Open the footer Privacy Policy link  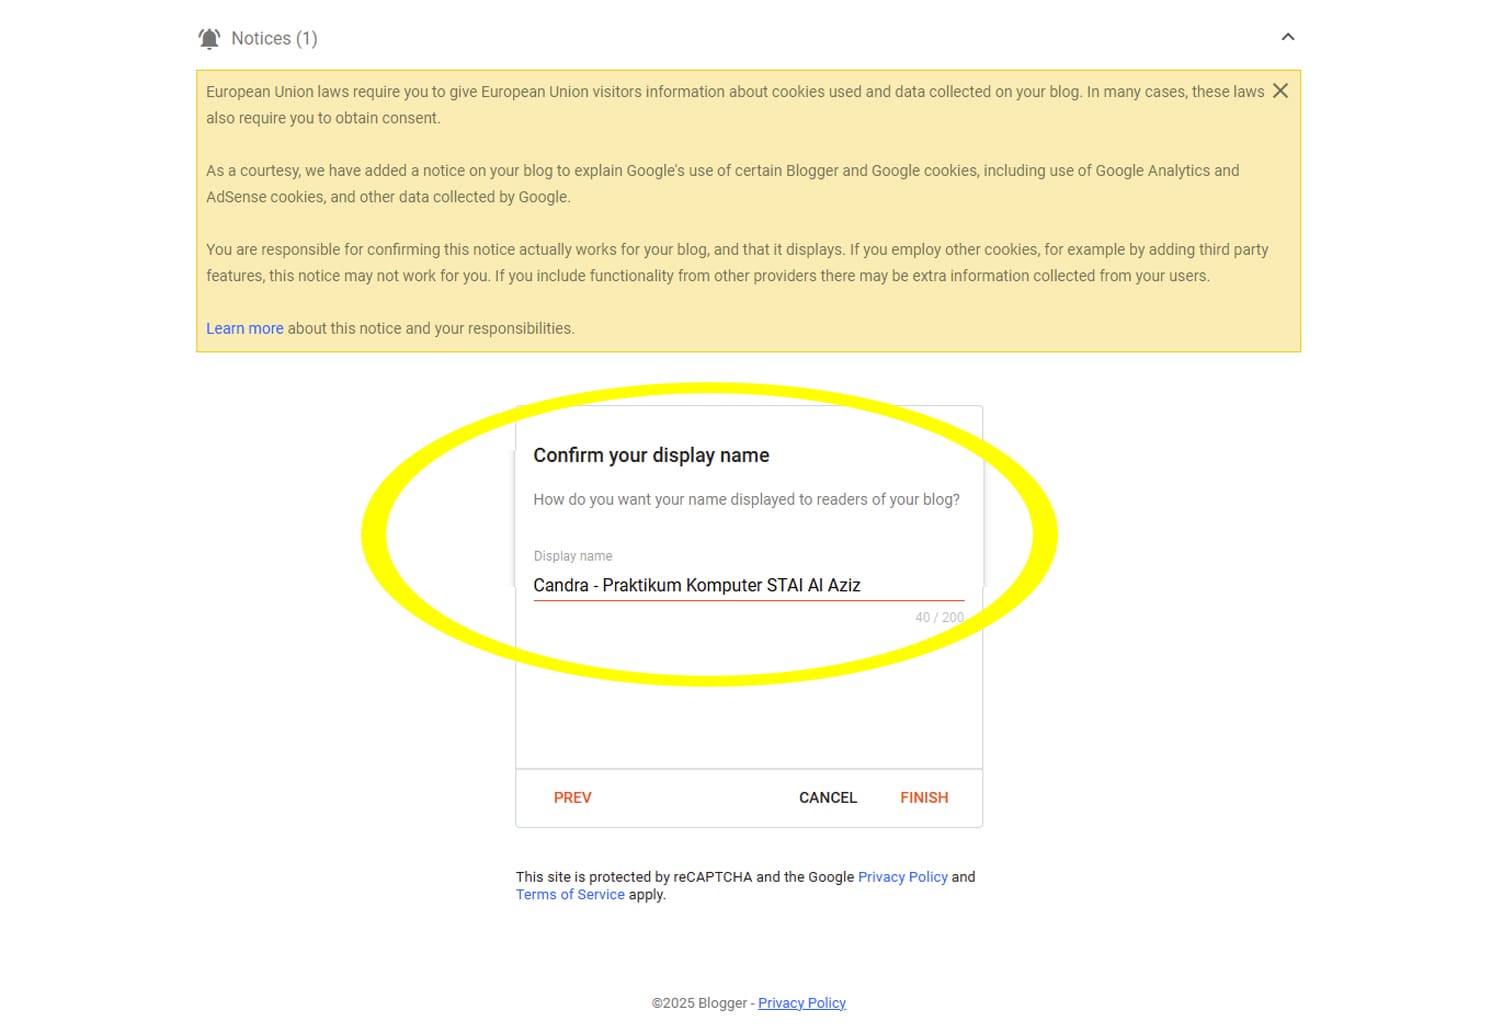click(x=801, y=1003)
